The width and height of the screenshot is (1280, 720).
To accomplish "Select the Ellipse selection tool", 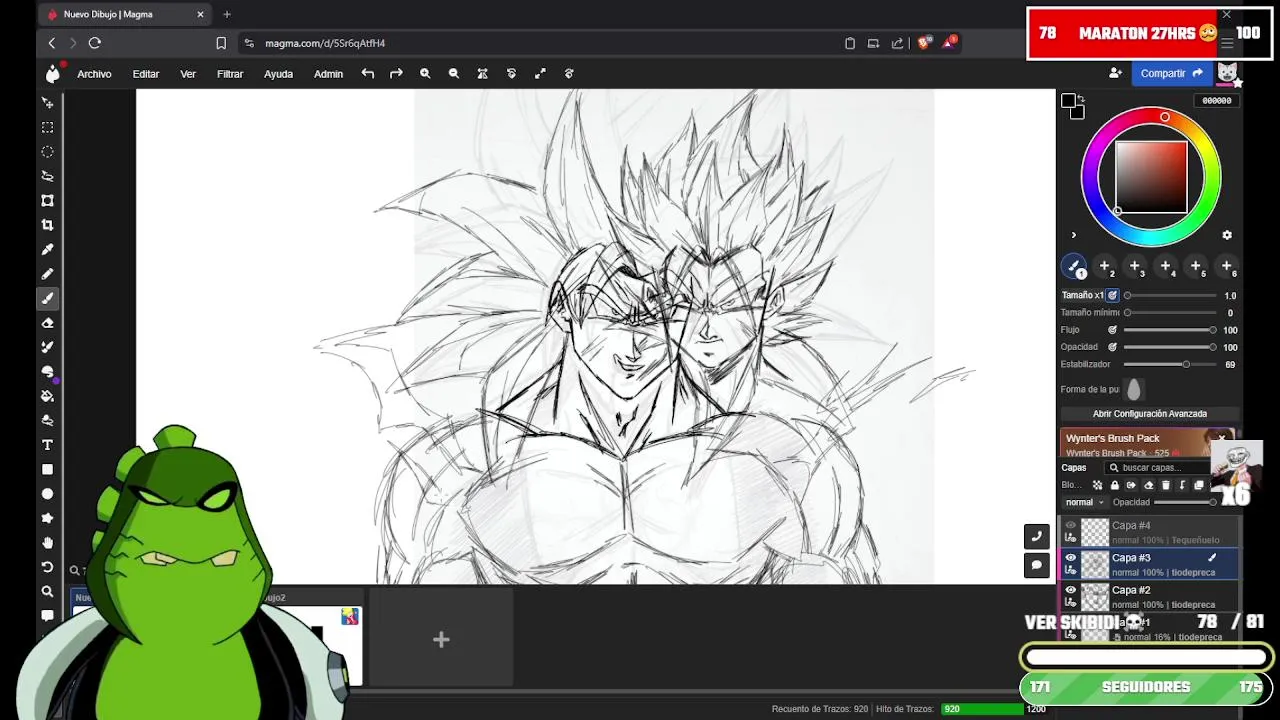I will tap(47, 152).
